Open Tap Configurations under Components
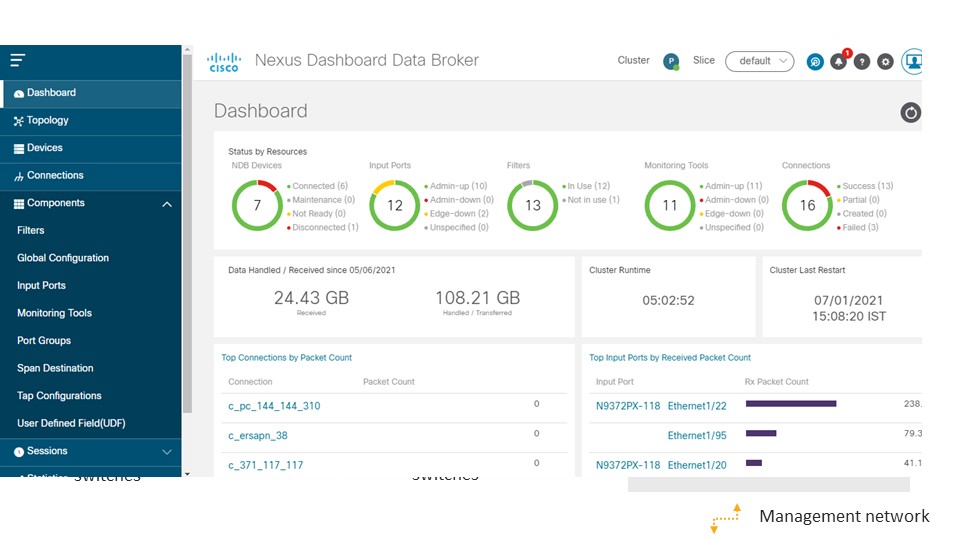 (59, 396)
